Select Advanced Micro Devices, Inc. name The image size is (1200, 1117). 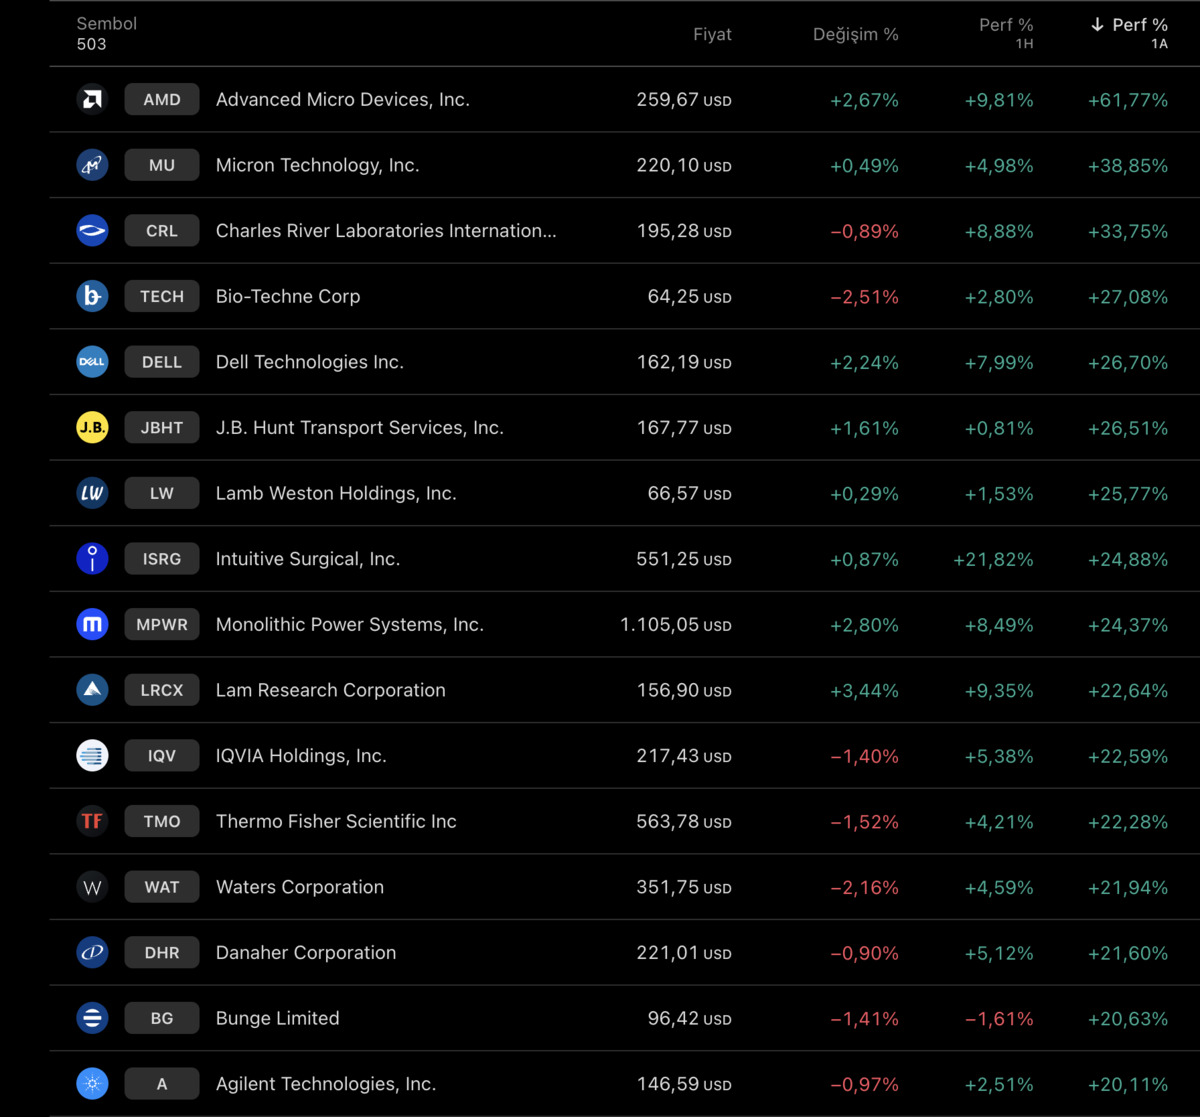coord(343,99)
